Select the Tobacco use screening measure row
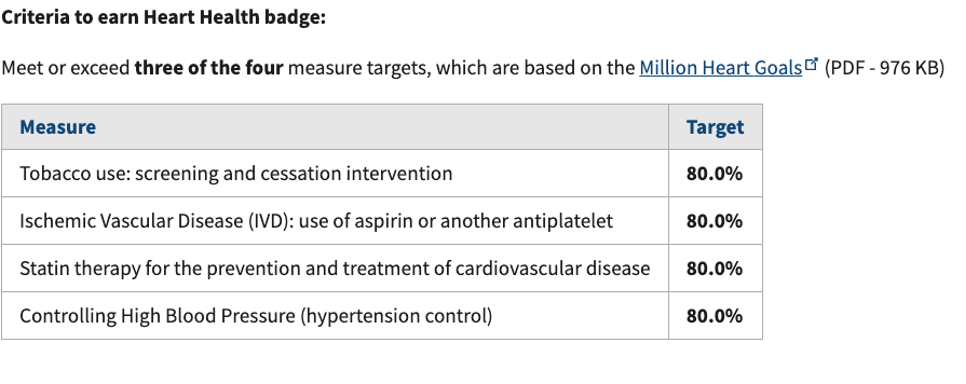 point(381,174)
